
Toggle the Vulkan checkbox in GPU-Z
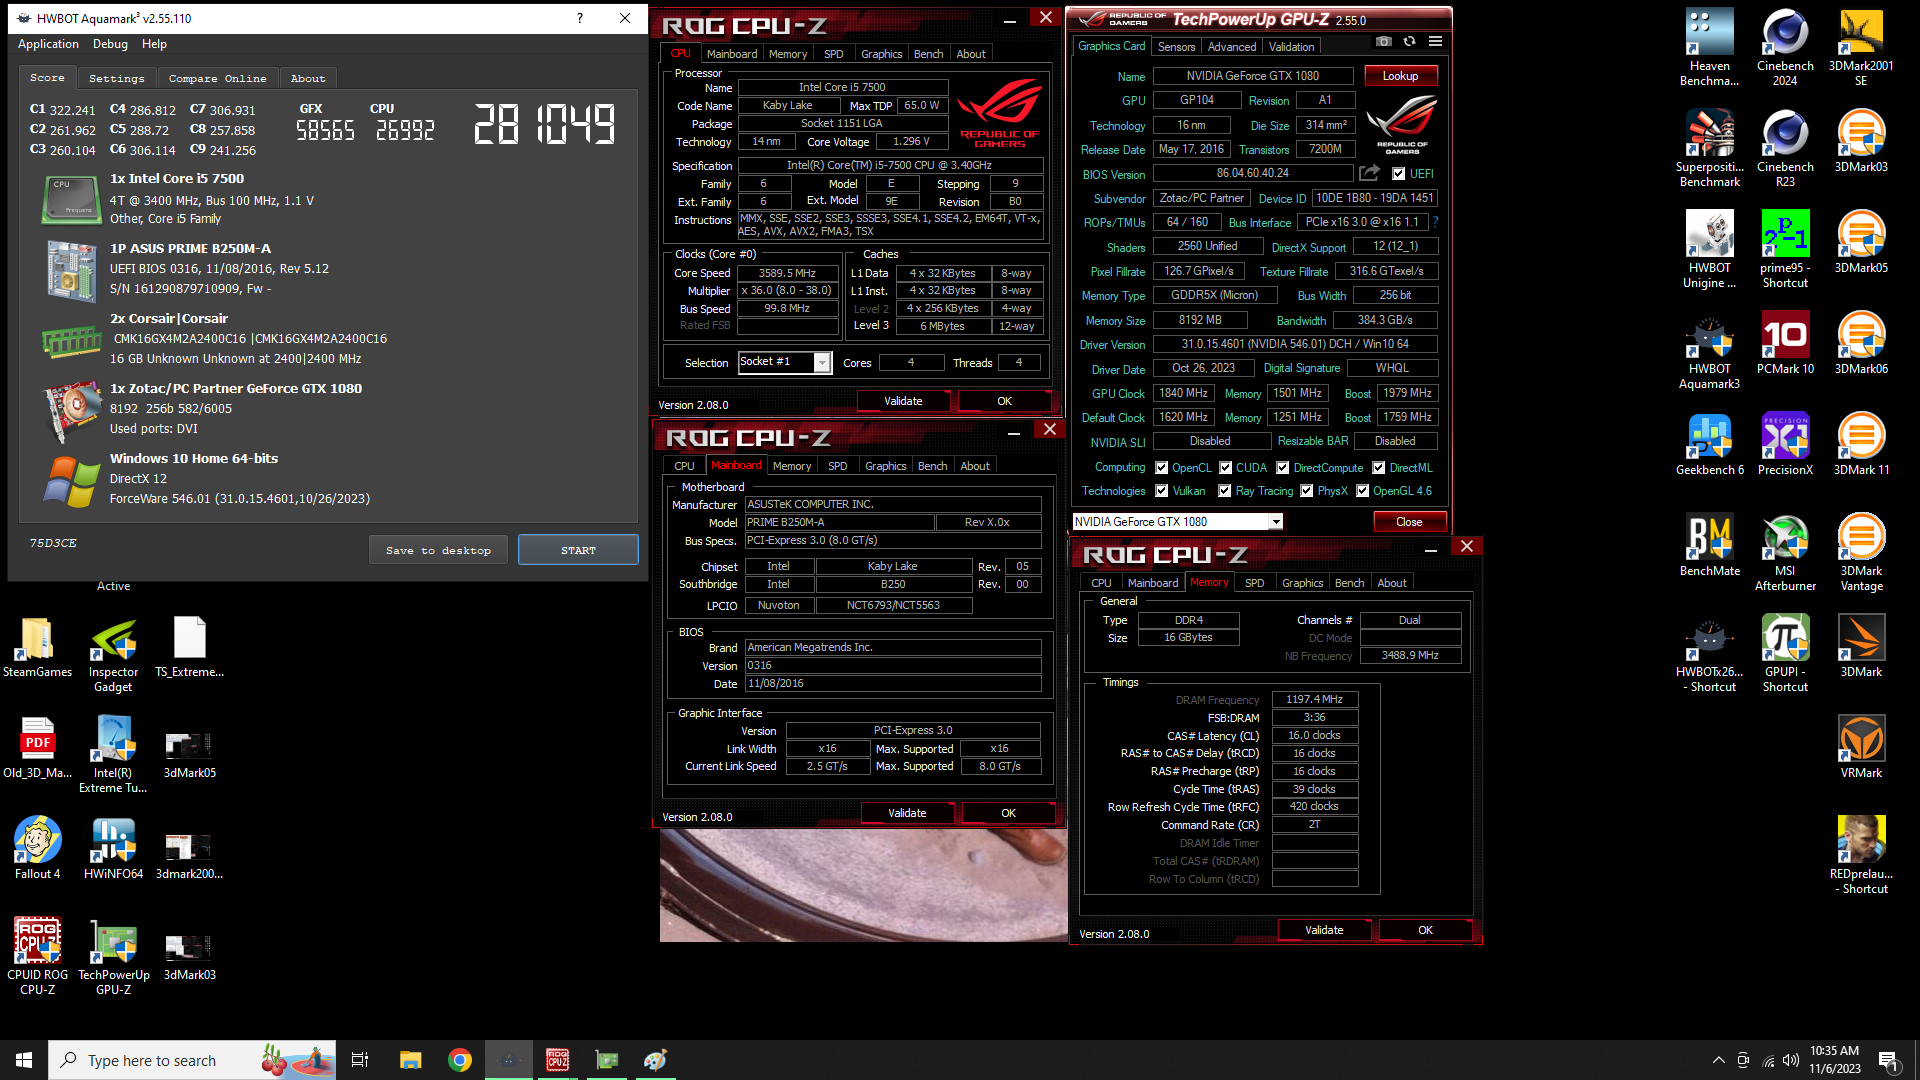pyautogui.click(x=1161, y=491)
